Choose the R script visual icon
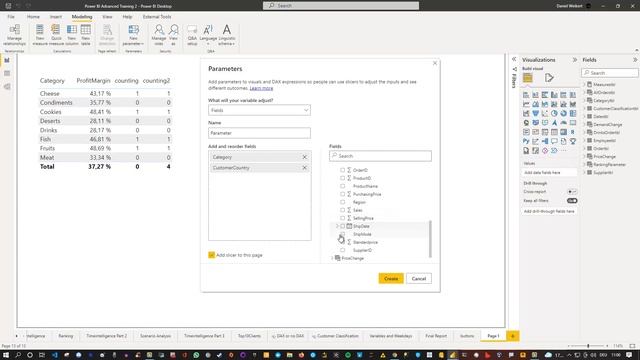Viewport: 640px width, 360px height. (573, 132)
